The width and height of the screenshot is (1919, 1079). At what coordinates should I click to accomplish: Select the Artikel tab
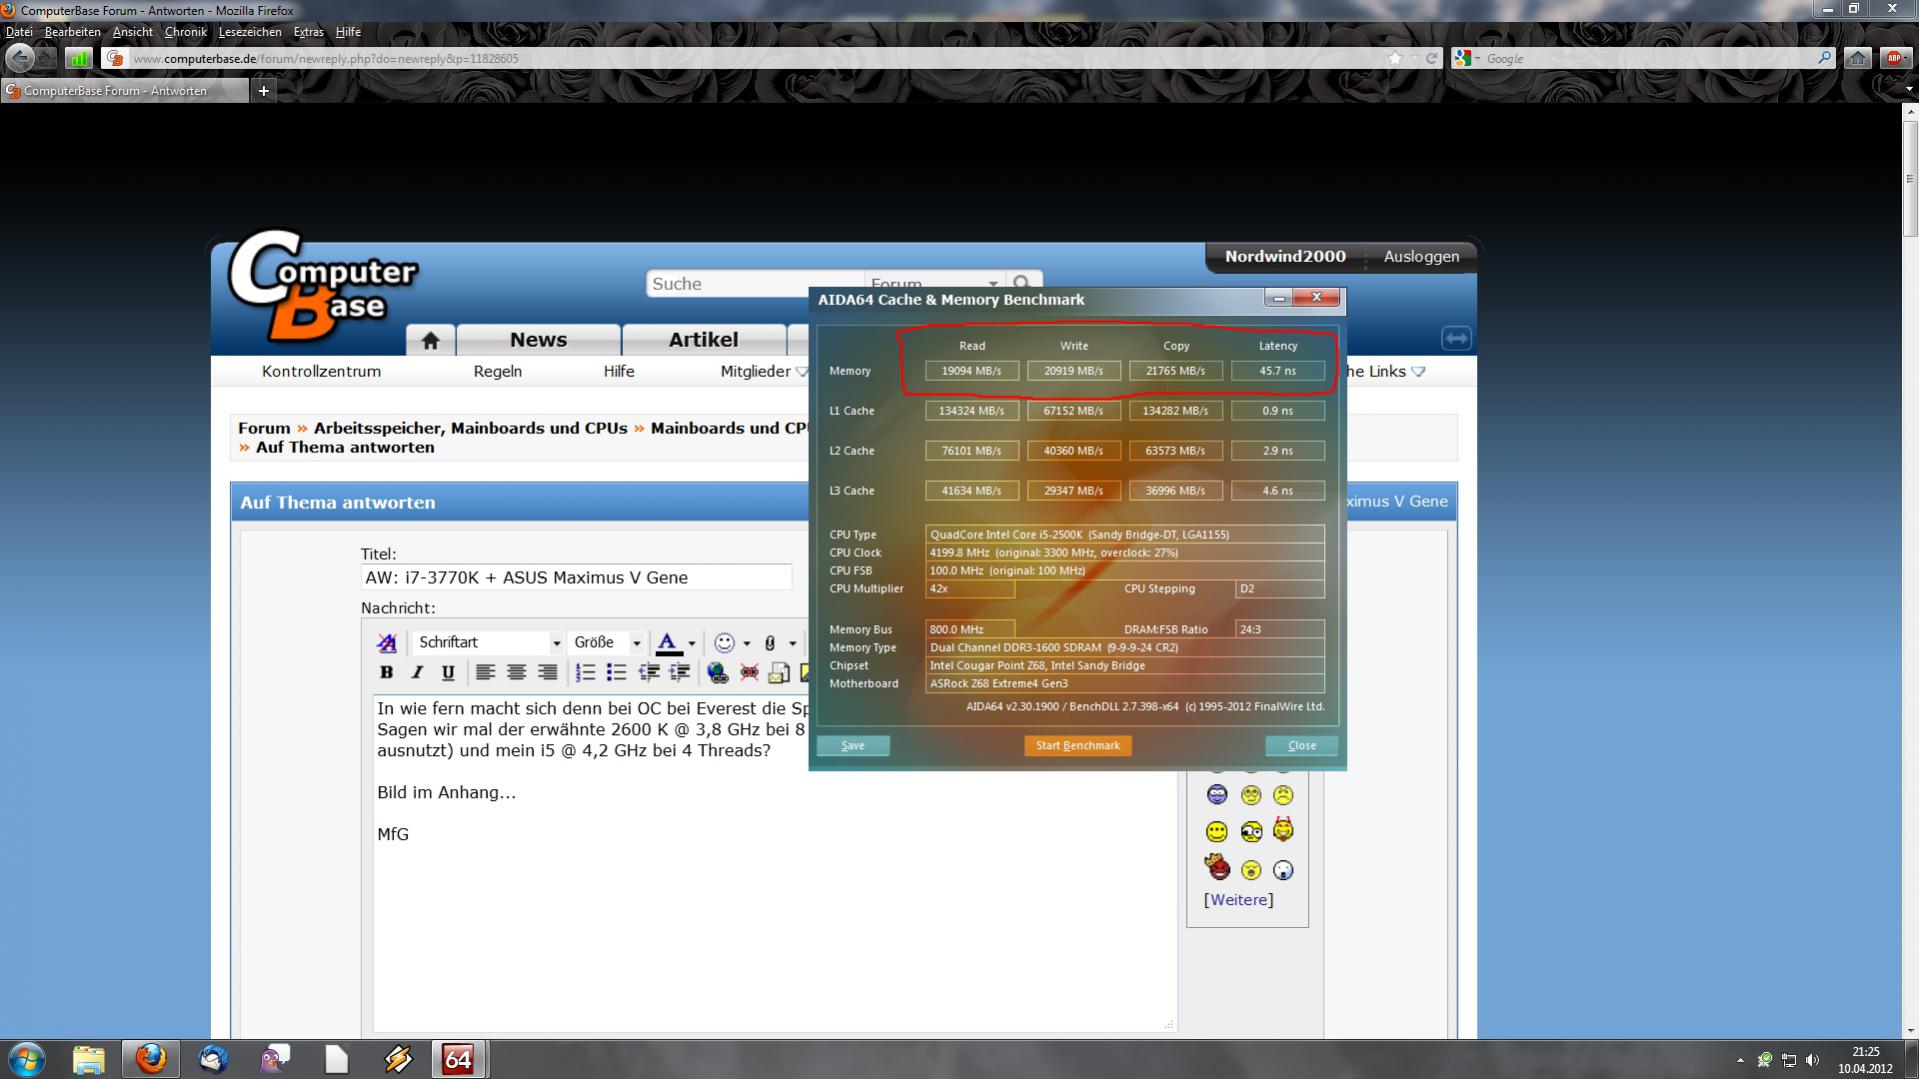[x=703, y=340]
